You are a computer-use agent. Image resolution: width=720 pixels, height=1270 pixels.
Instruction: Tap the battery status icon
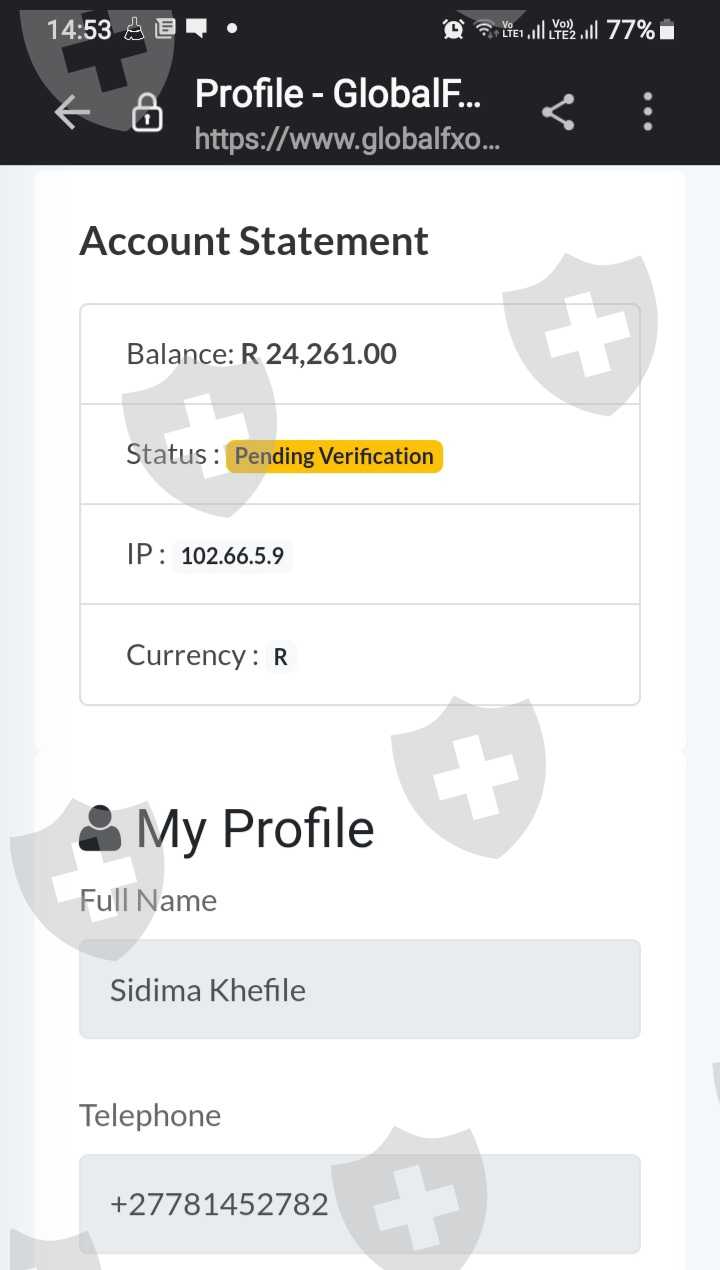(x=668, y=30)
